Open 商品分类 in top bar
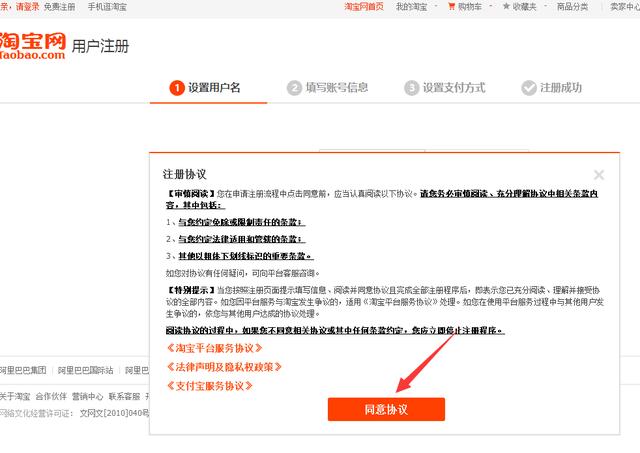 (x=572, y=7)
